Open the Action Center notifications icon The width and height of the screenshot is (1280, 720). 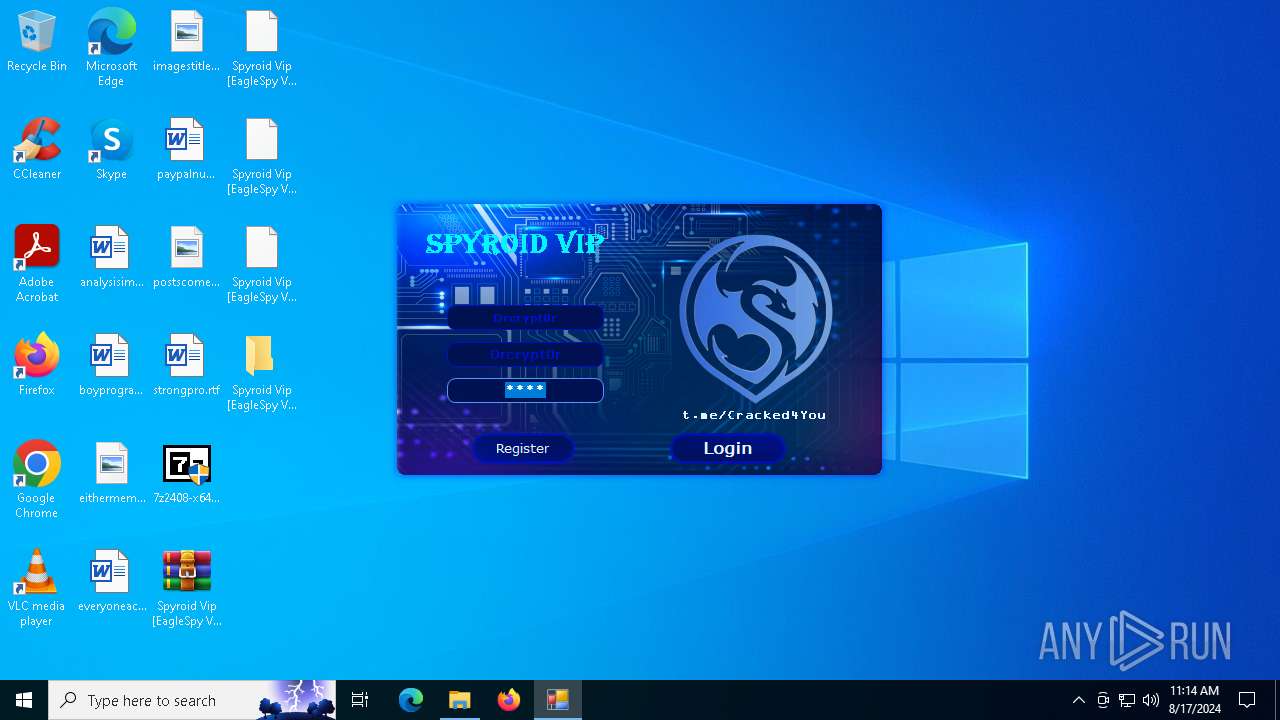tap(1247, 700)
